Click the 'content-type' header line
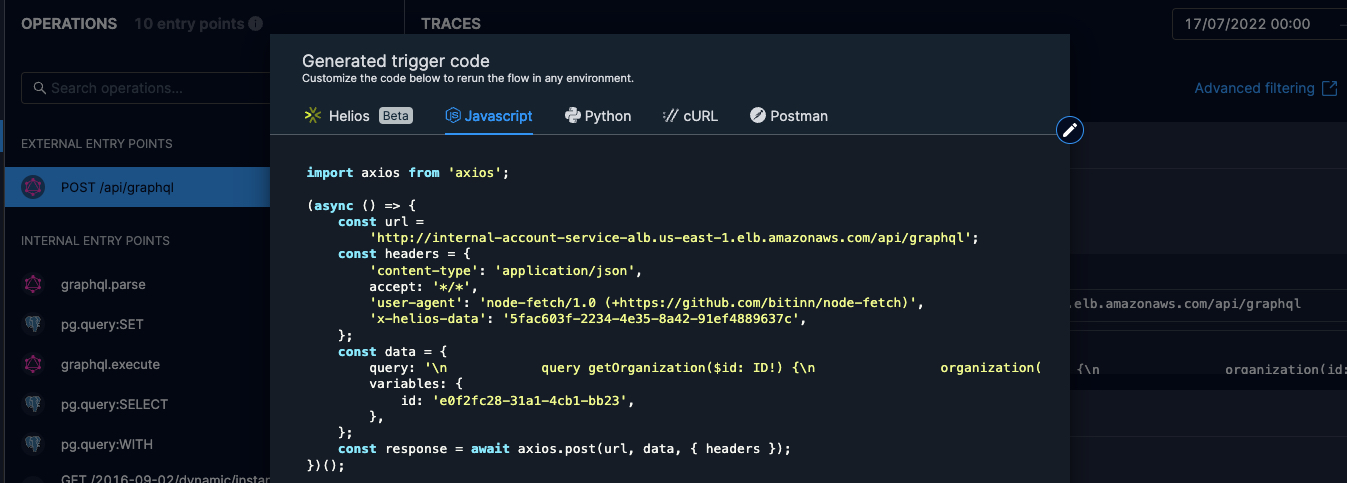1347x483 pixels. pyautogui.click(x=505, y=271)
